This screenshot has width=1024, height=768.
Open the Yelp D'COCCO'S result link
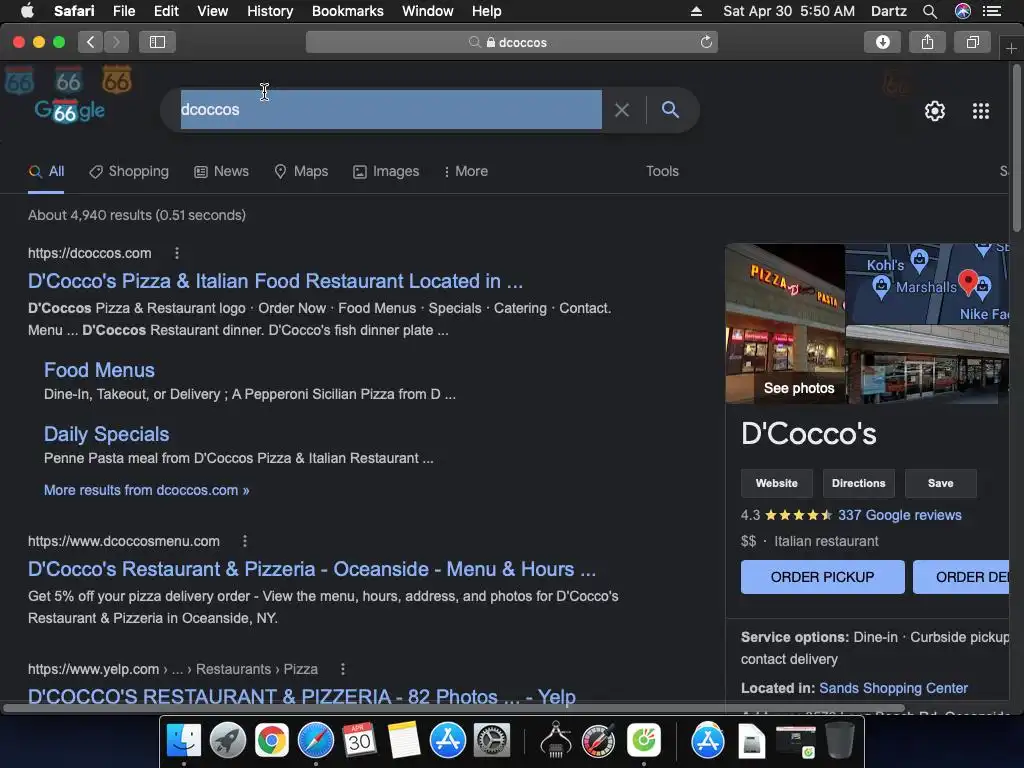(x=302, y=697)
